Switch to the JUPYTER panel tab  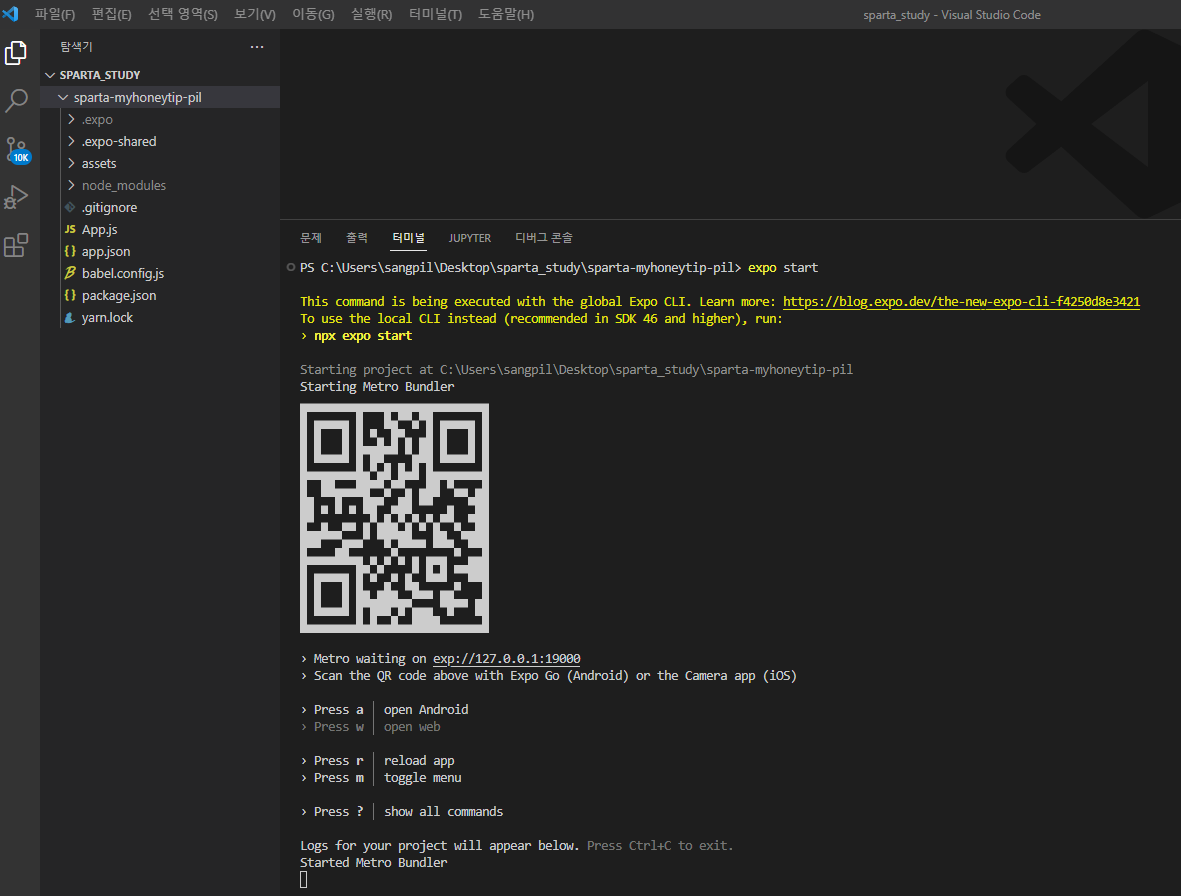point(470,238)
